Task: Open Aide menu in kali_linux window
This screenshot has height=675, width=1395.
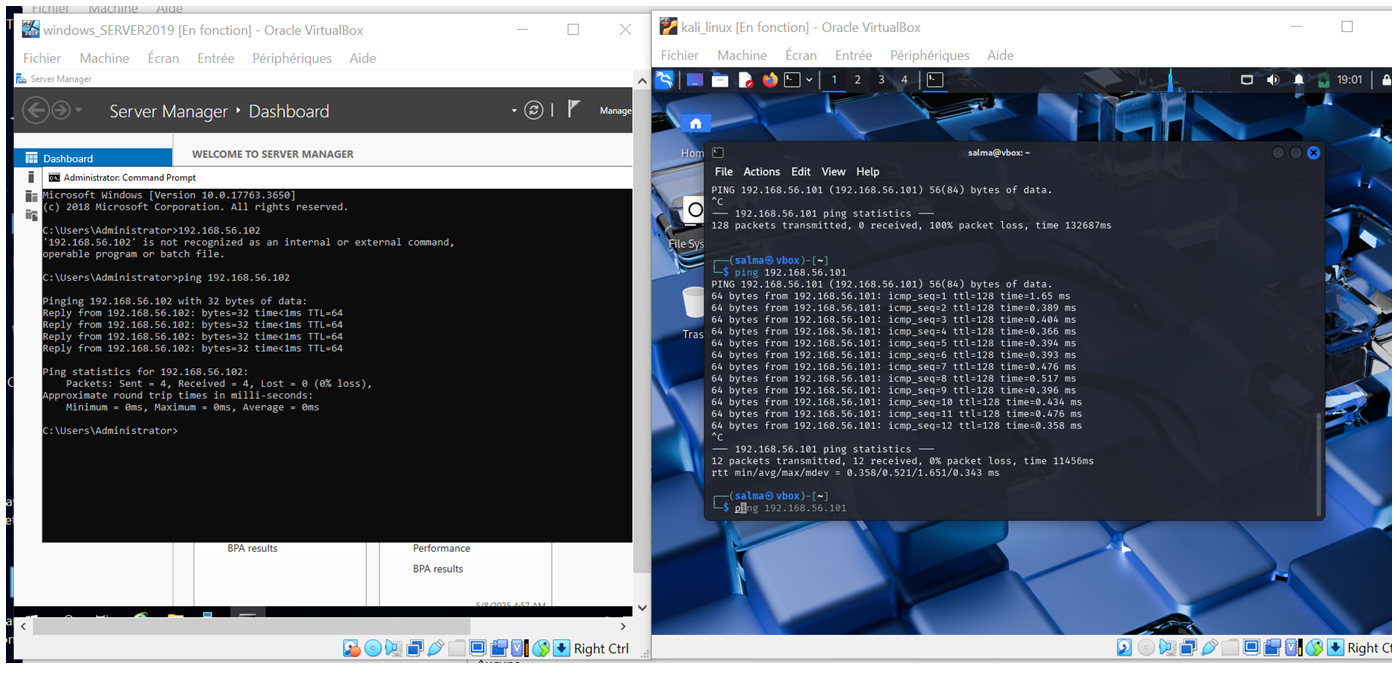Action: point(1001,55)
